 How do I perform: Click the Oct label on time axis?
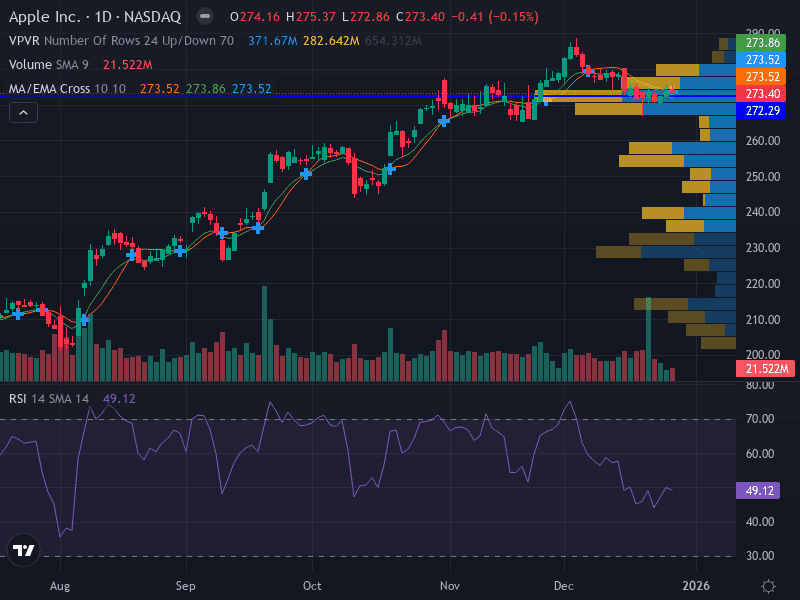(312, 586)
